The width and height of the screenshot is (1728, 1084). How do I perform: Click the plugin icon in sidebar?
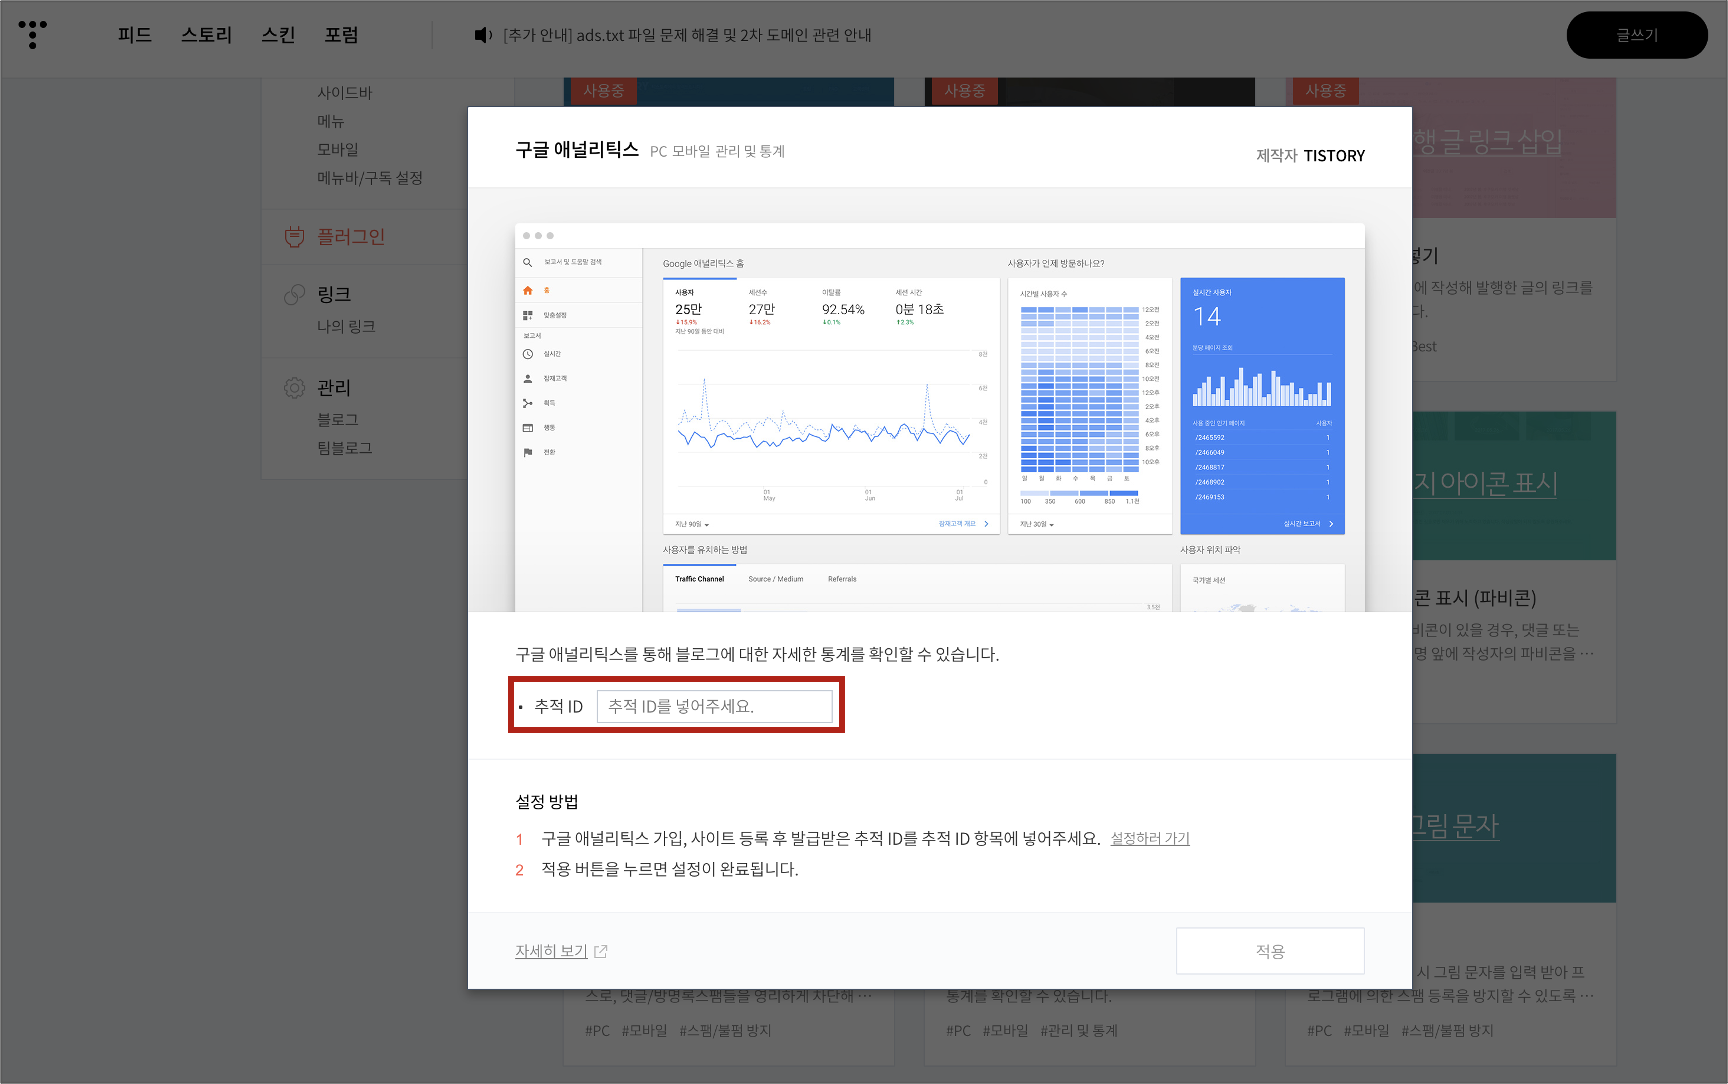point(294,237)
